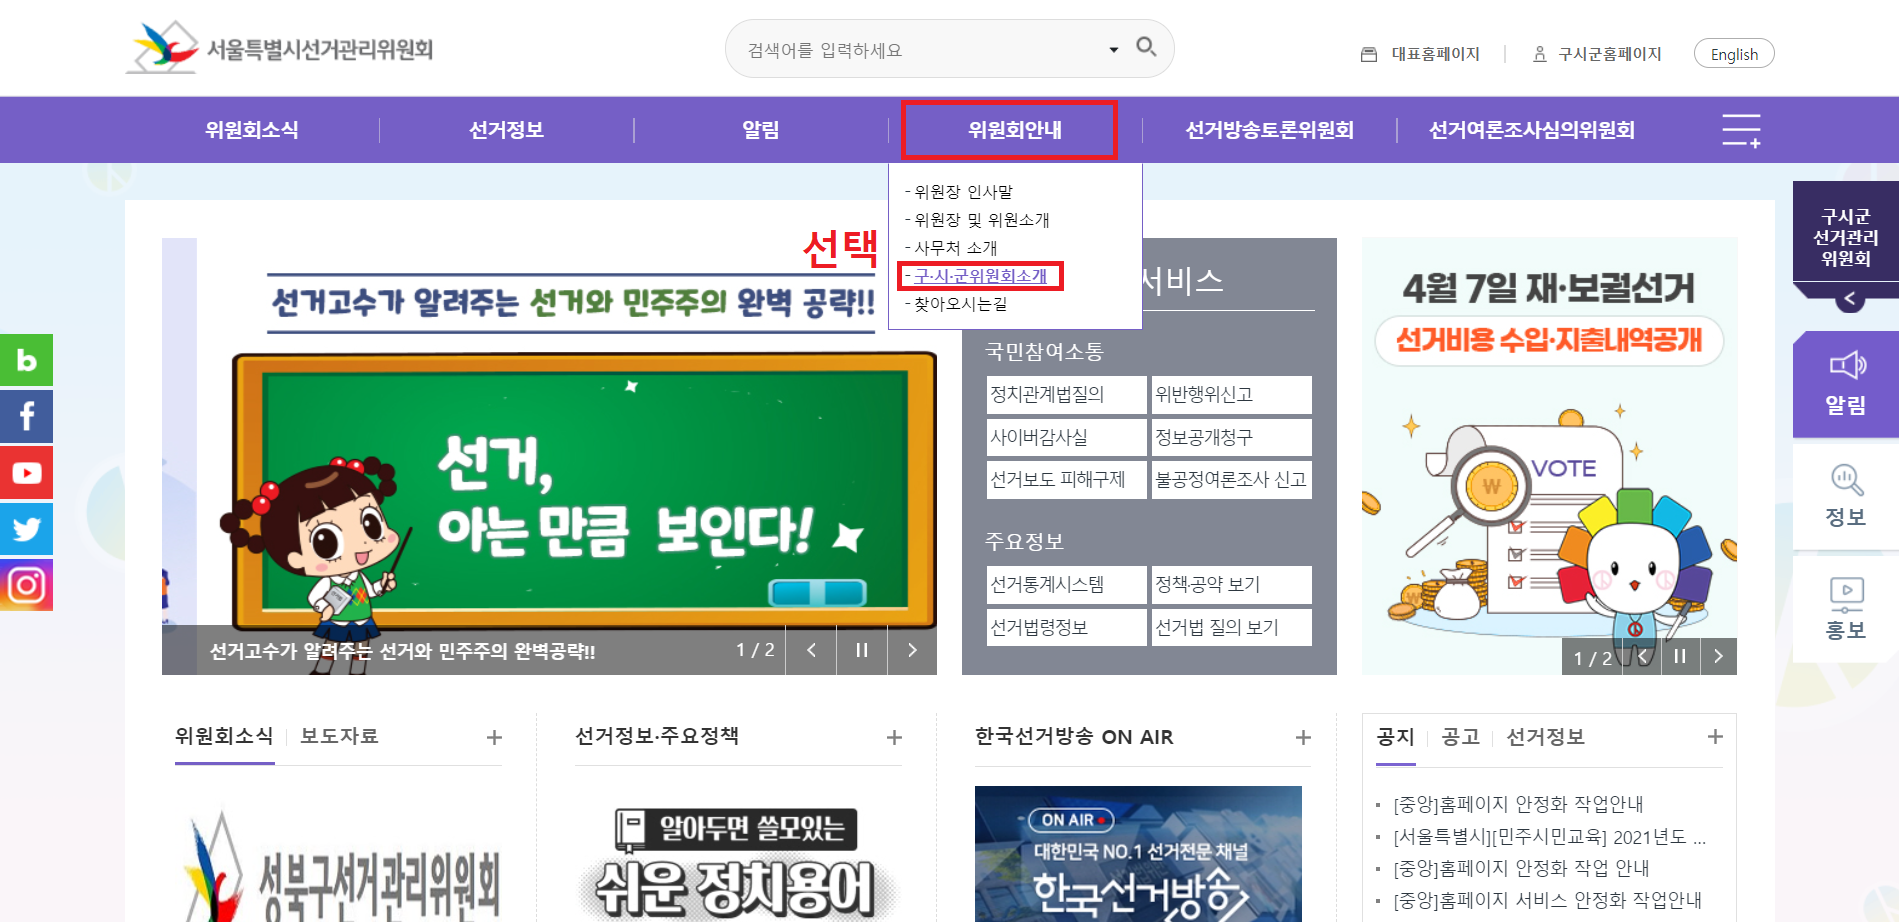1899x922 pixels.
Task: Collapse the 구시군 선거관리위원회 side panel arrow
Action: (1850, 298)
